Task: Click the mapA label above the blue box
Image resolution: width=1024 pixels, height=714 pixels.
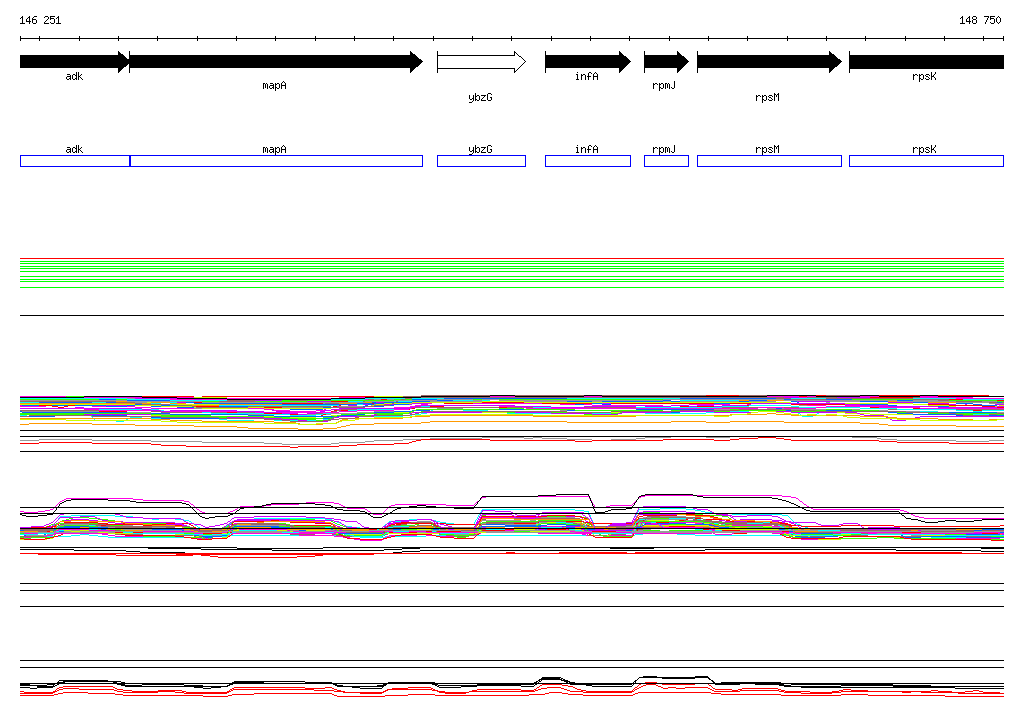Action: 274,150
